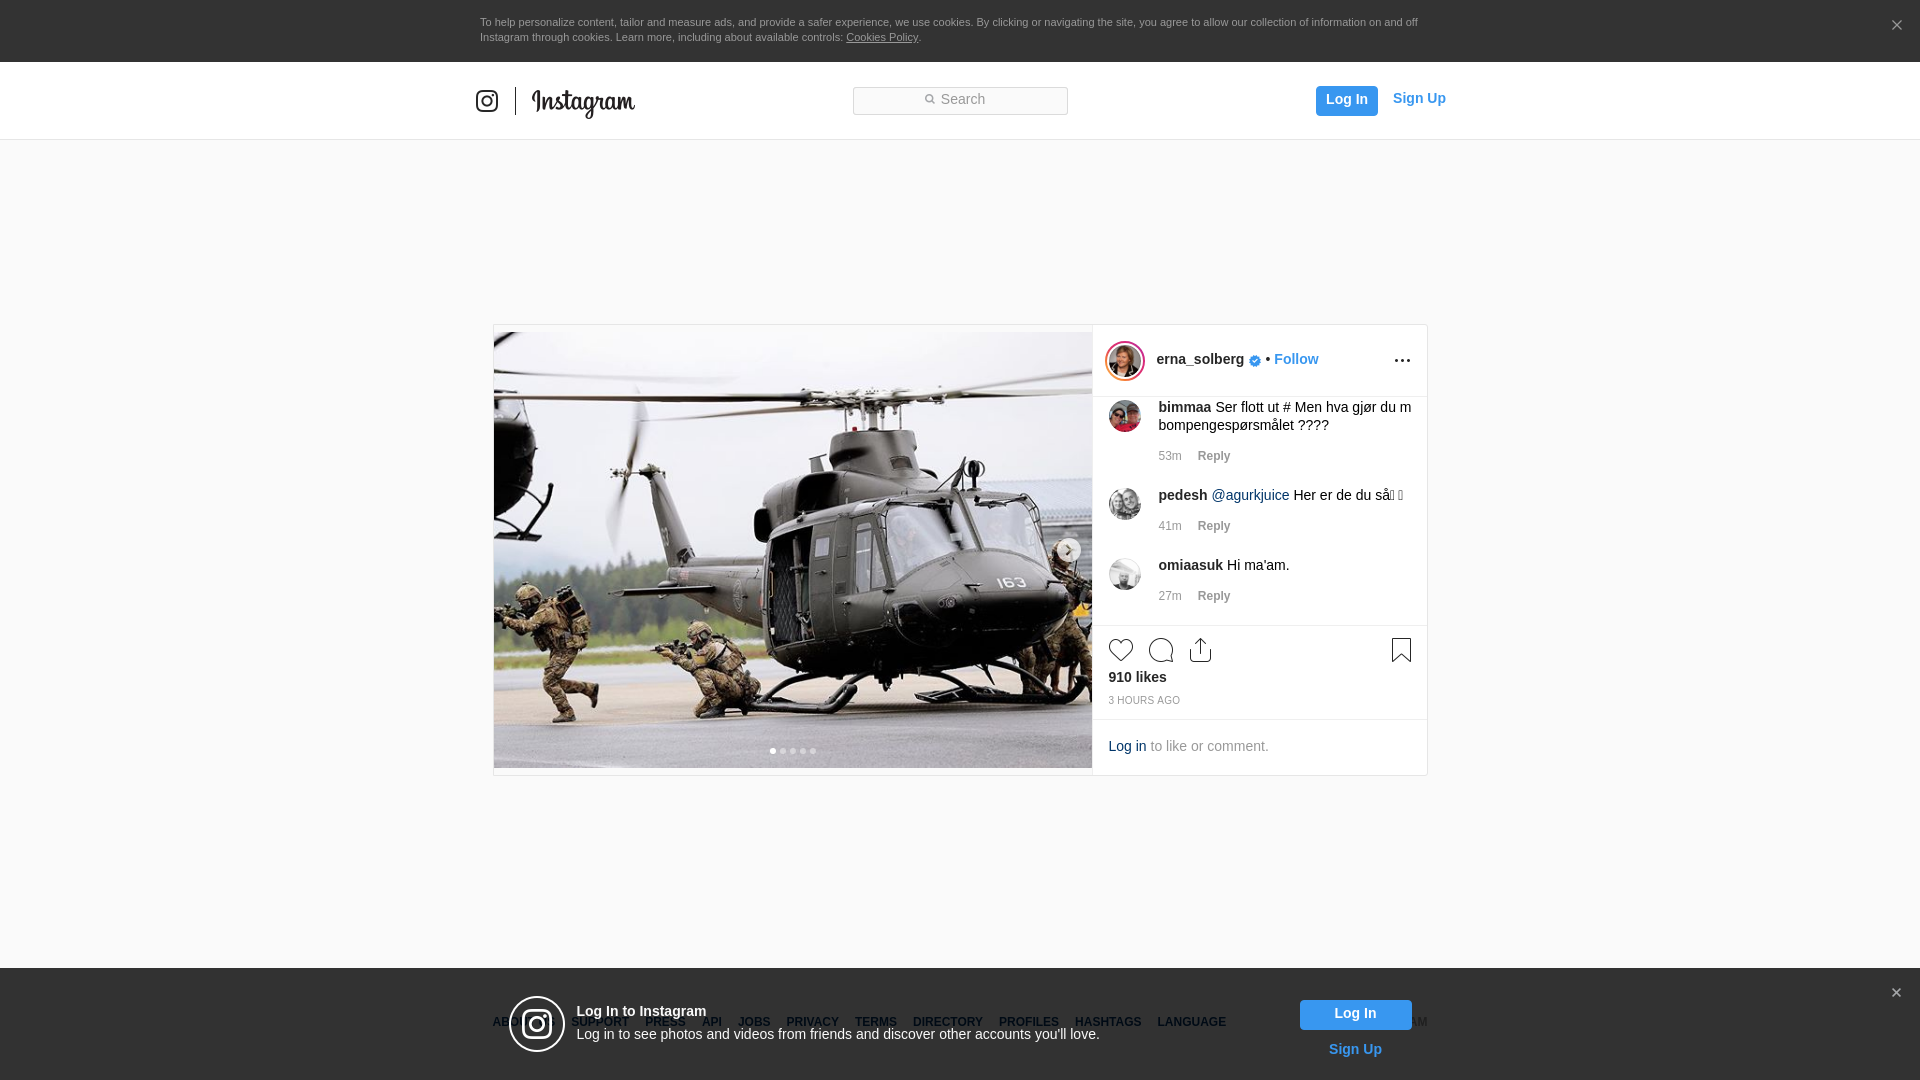Open the post options three-dot menu
This screenshot has height=1080, width=1920.
1402,361
